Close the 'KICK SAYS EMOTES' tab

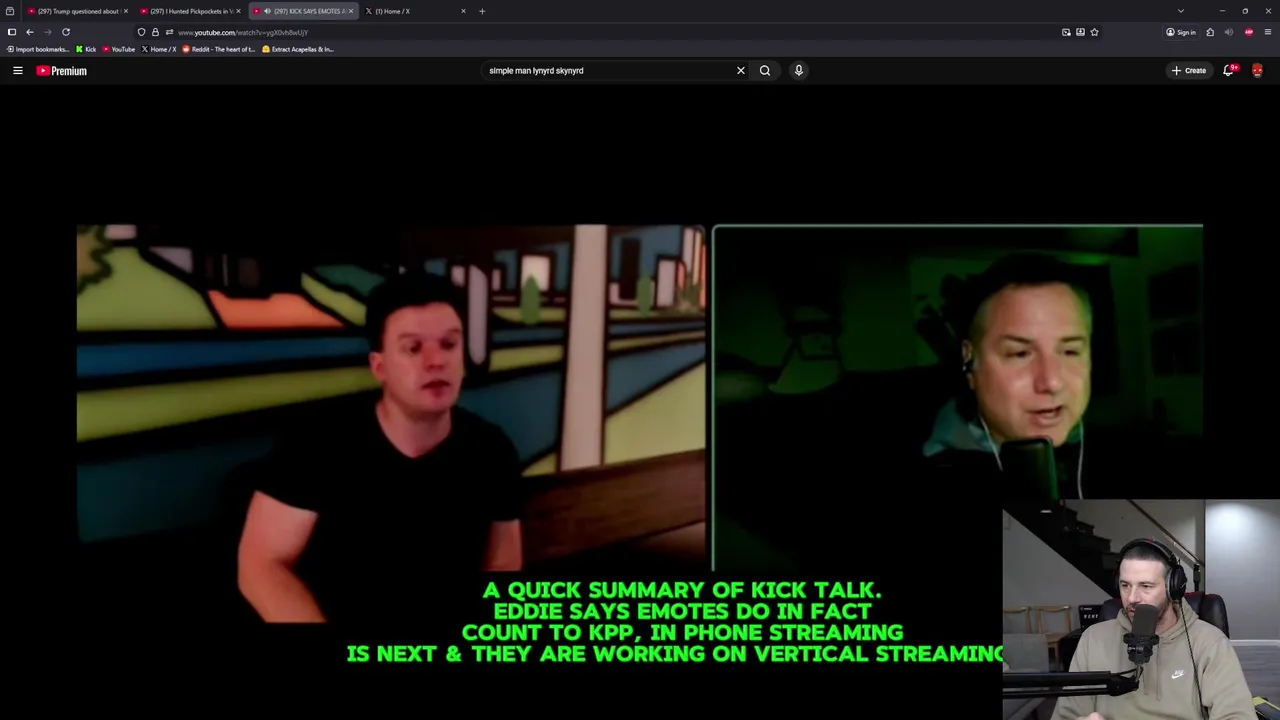(350, 11)
